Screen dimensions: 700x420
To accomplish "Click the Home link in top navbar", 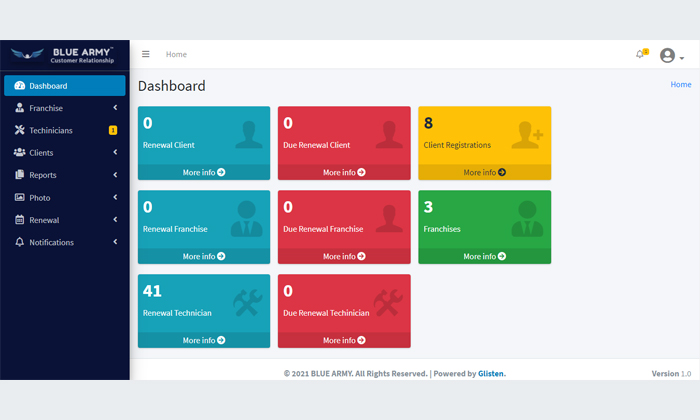I will pyautogui.click(x=176, y=54).
